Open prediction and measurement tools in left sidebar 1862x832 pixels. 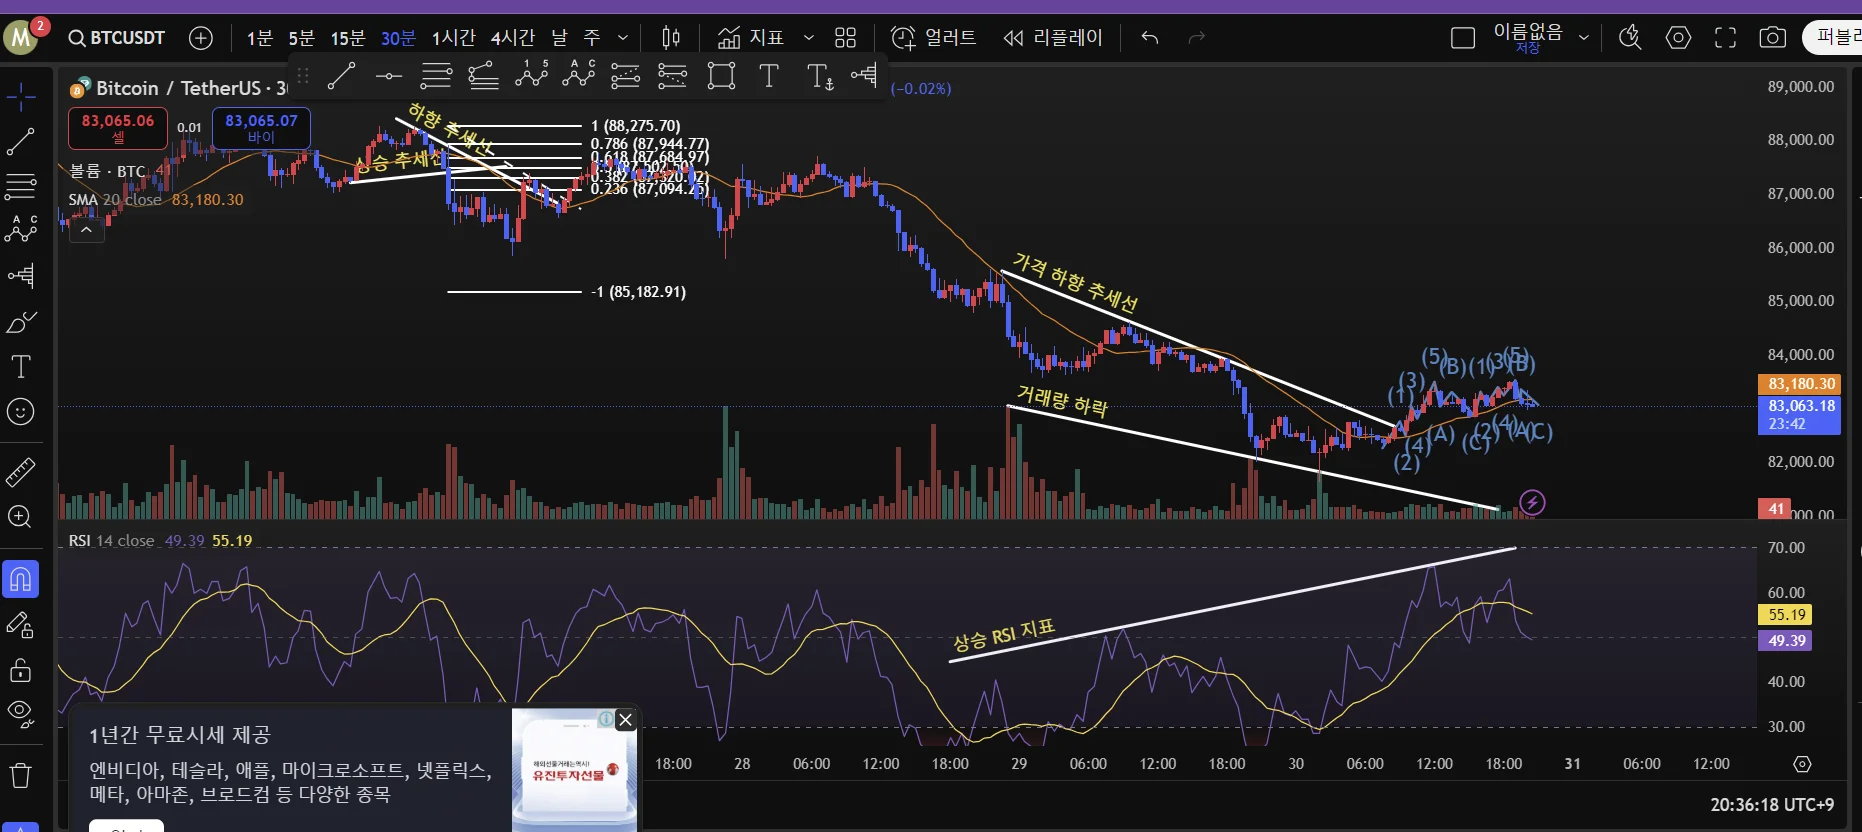[21, 275]
